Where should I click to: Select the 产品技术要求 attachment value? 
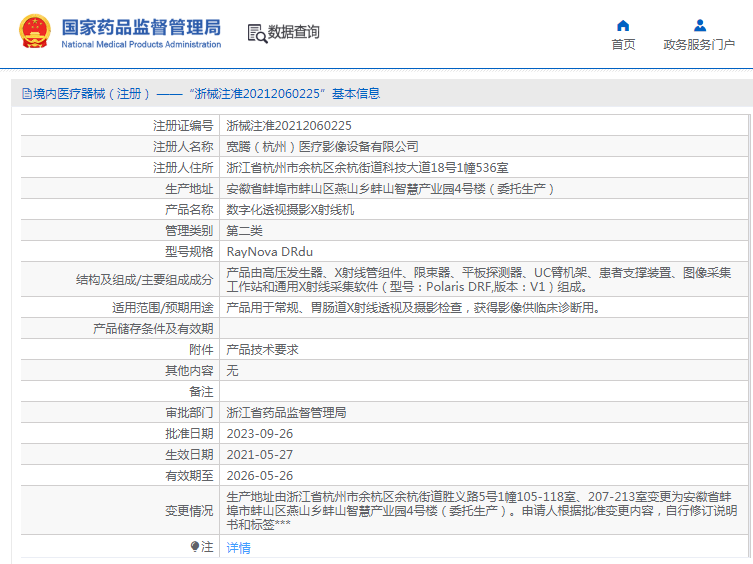tap(262, 350)
